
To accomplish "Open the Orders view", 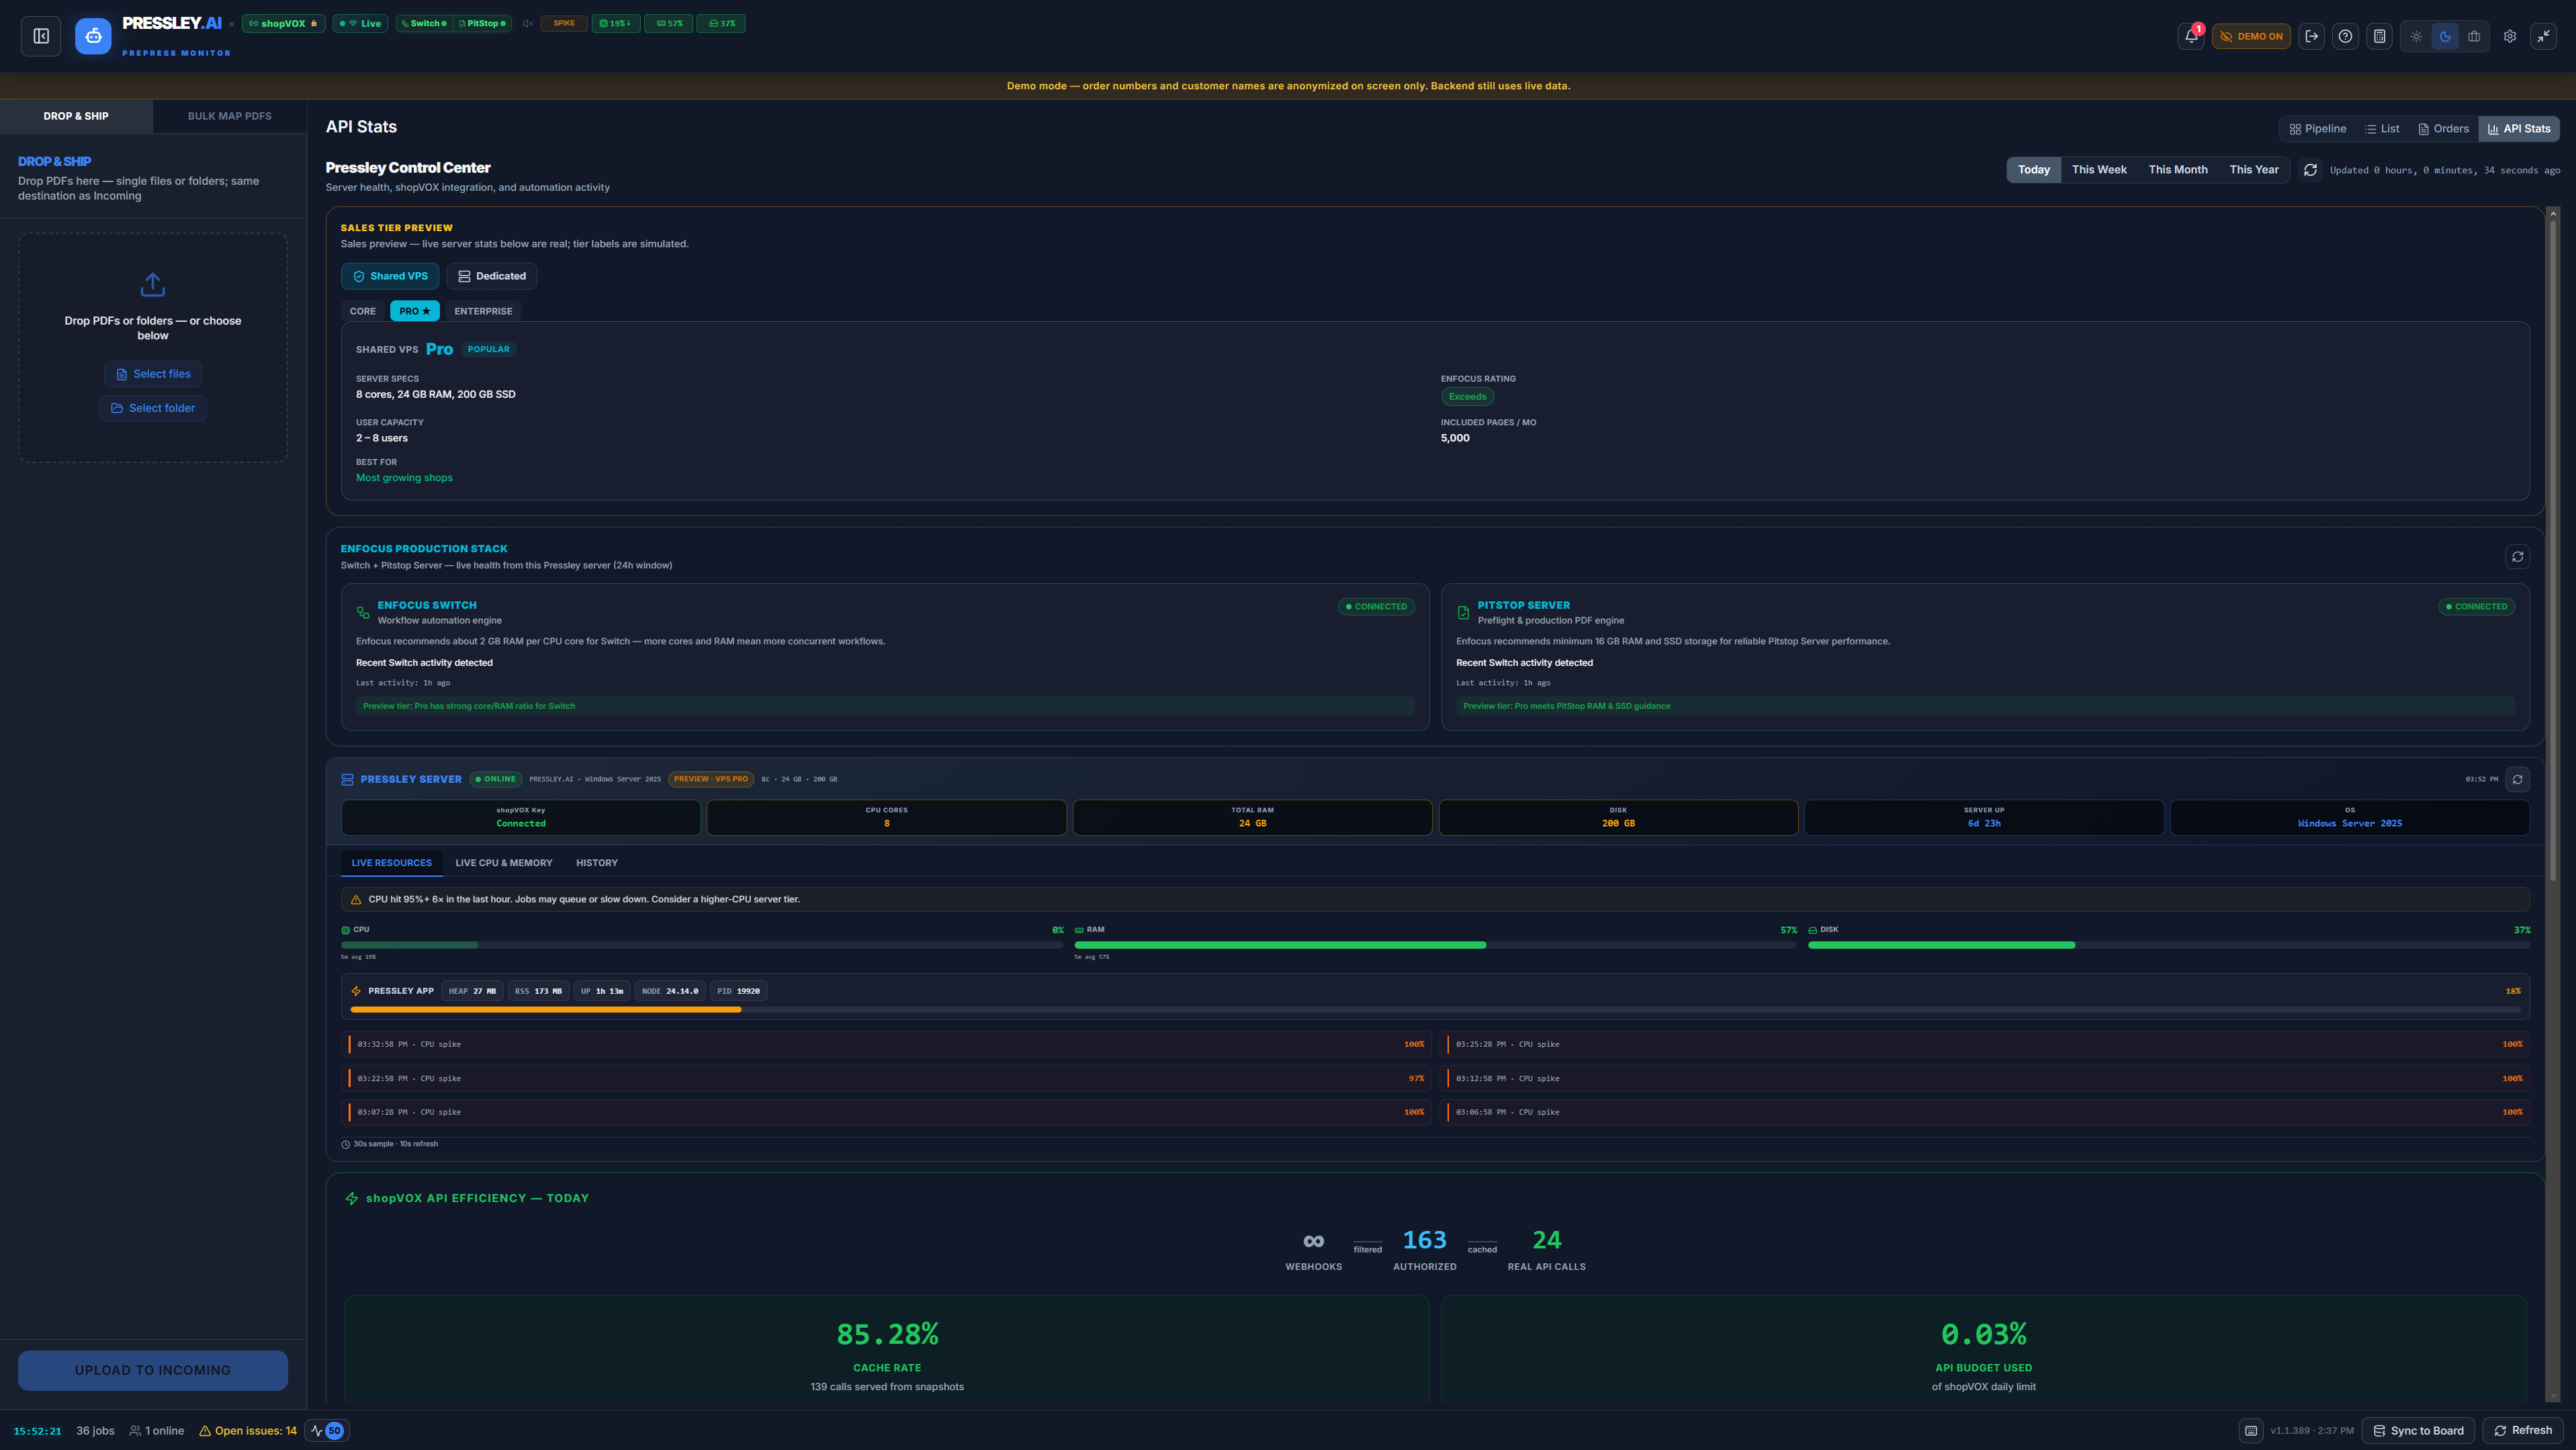I will [2444, 129].
